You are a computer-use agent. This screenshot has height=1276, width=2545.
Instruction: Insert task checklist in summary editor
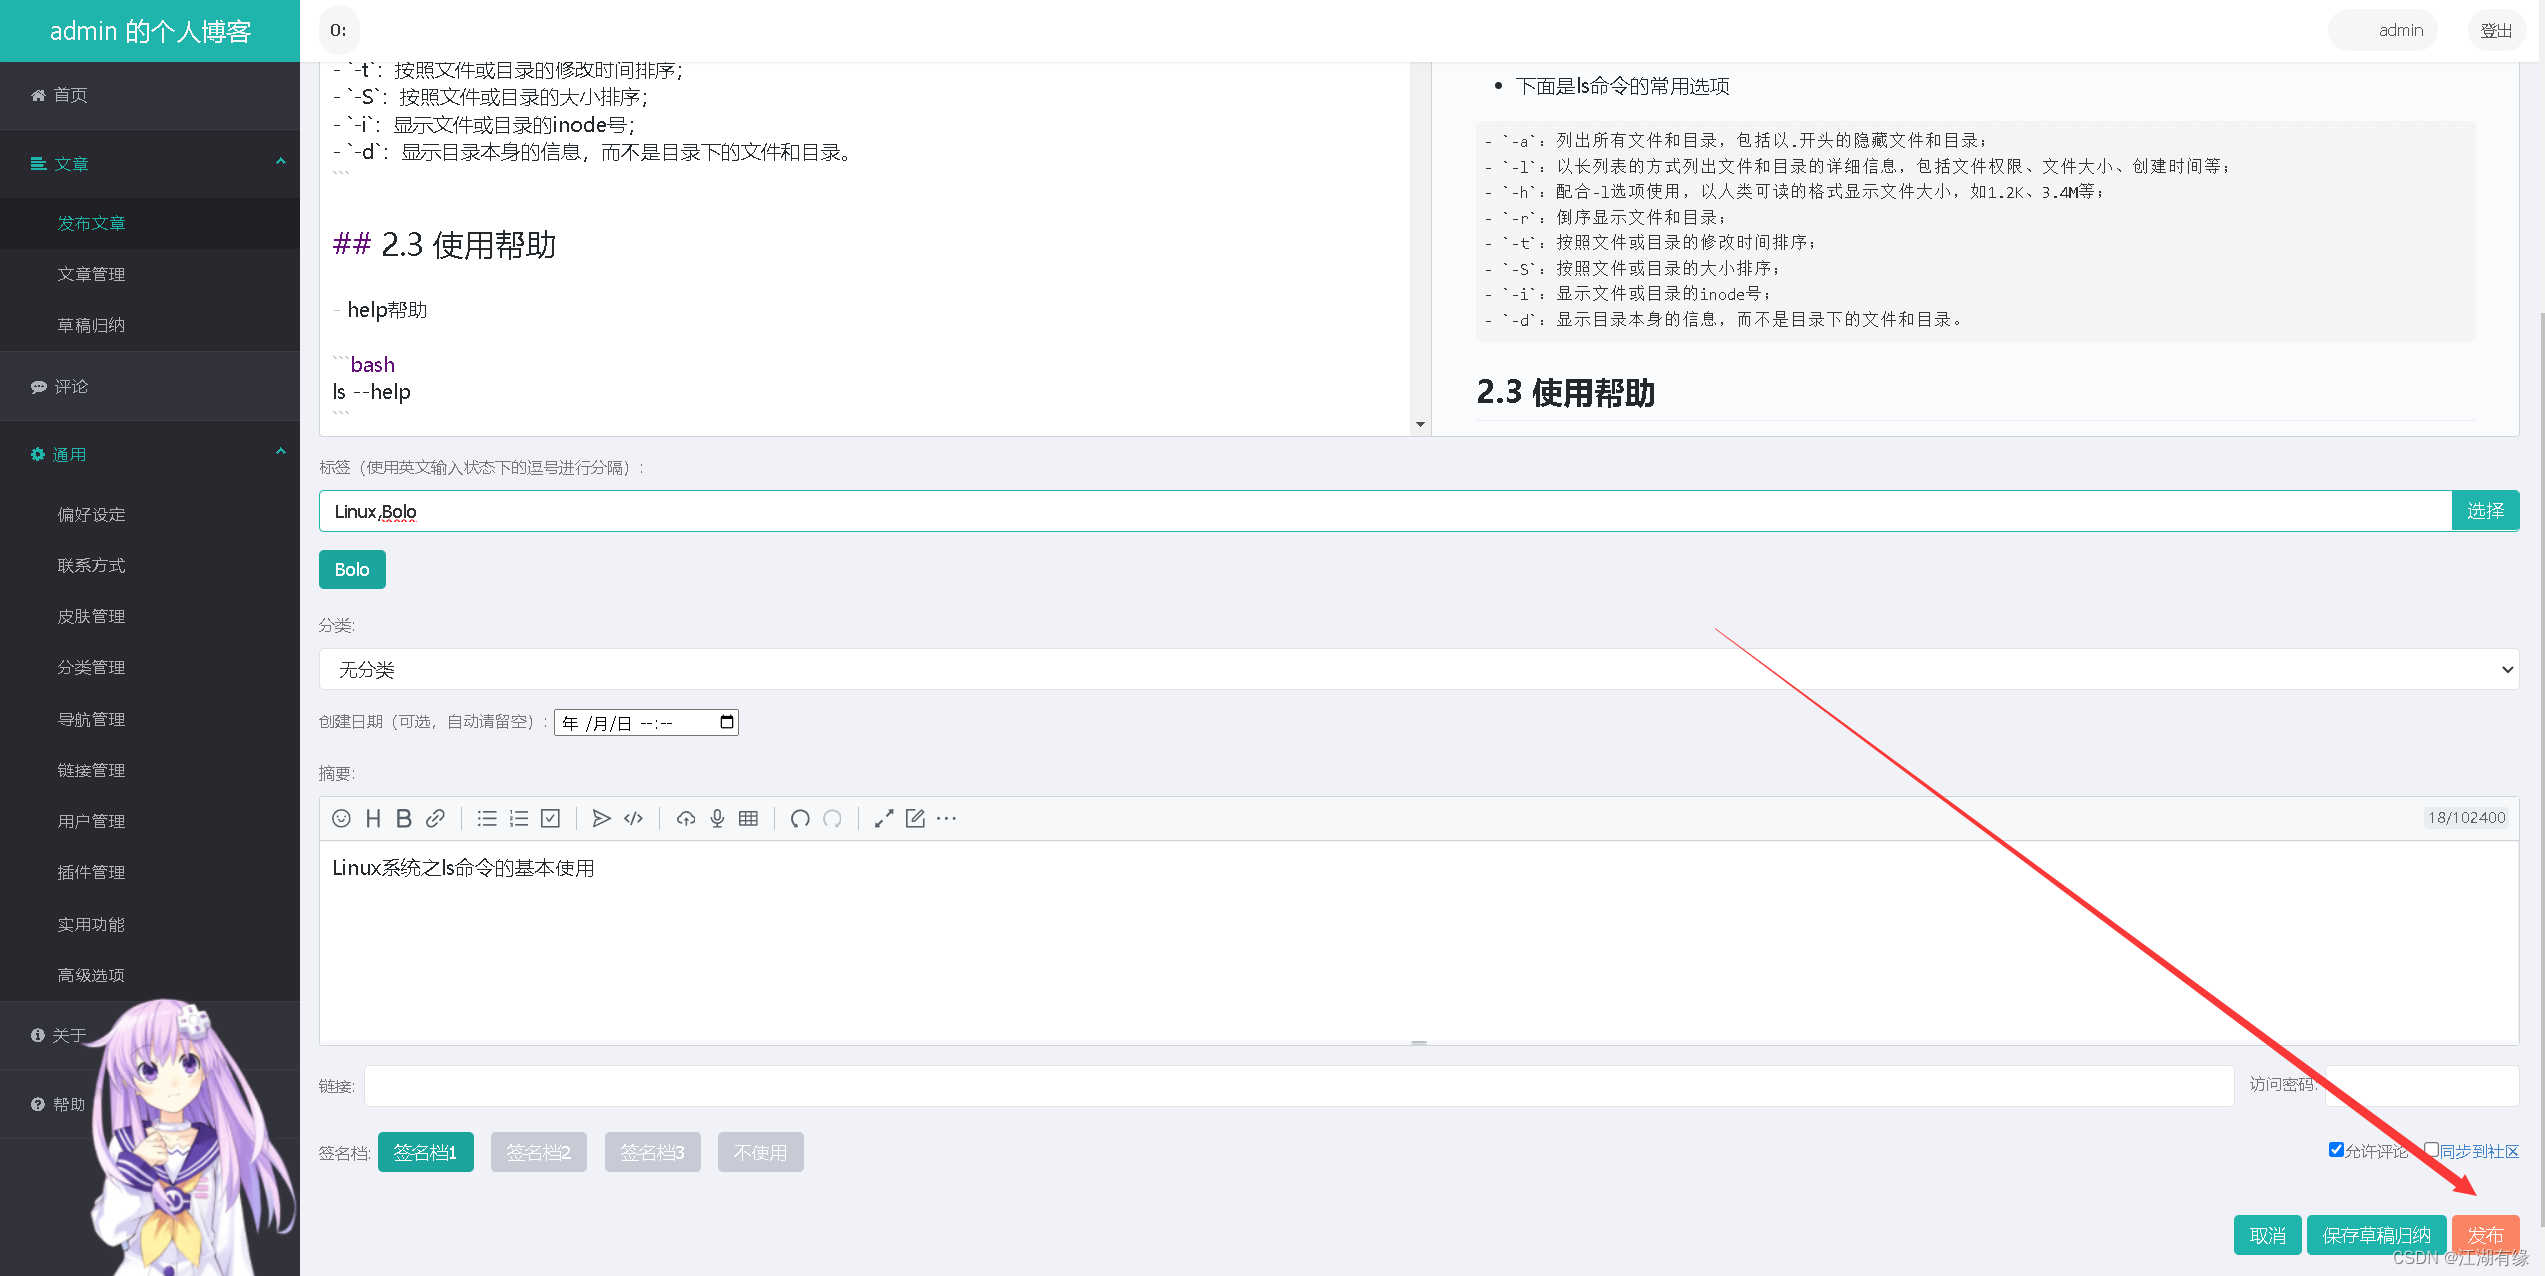[x=550, y=818]
